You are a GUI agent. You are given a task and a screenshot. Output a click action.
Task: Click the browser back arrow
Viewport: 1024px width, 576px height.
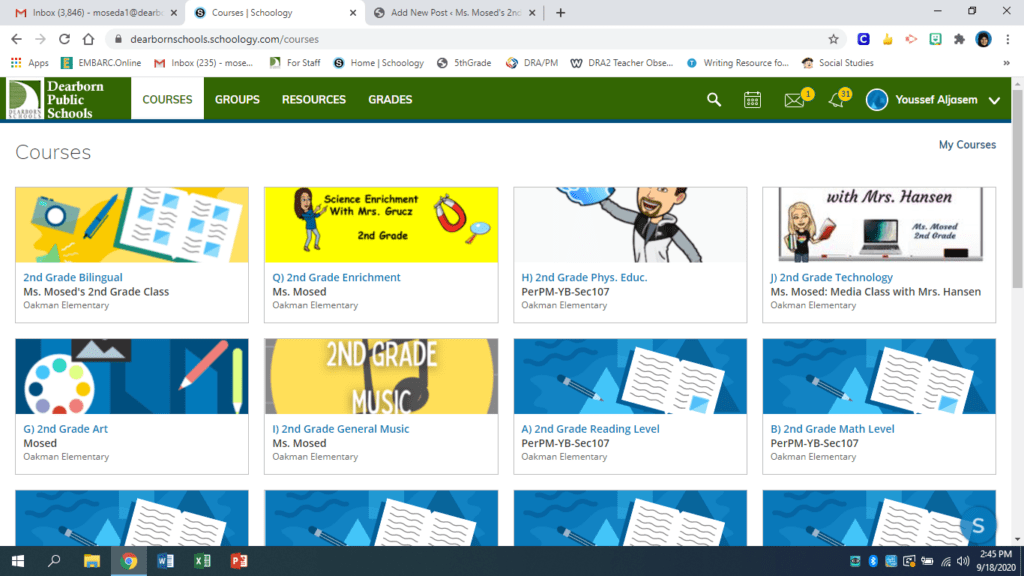[x=16, y=39]
